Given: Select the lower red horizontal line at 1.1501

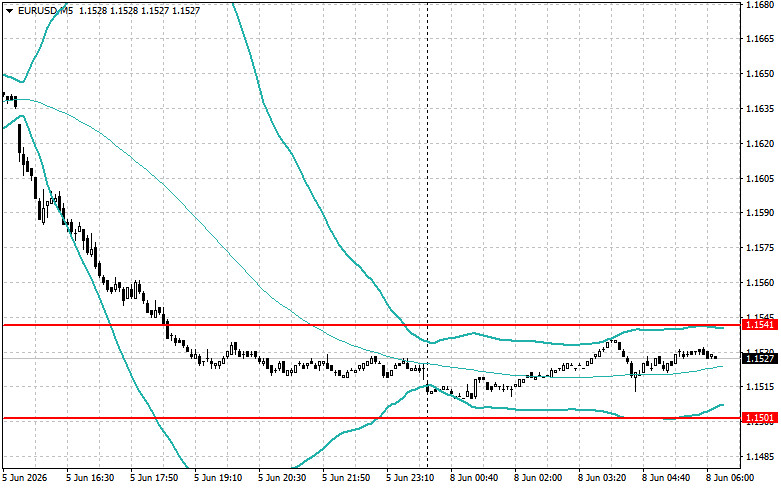Looking at the screenshot, I should [371, 418].
